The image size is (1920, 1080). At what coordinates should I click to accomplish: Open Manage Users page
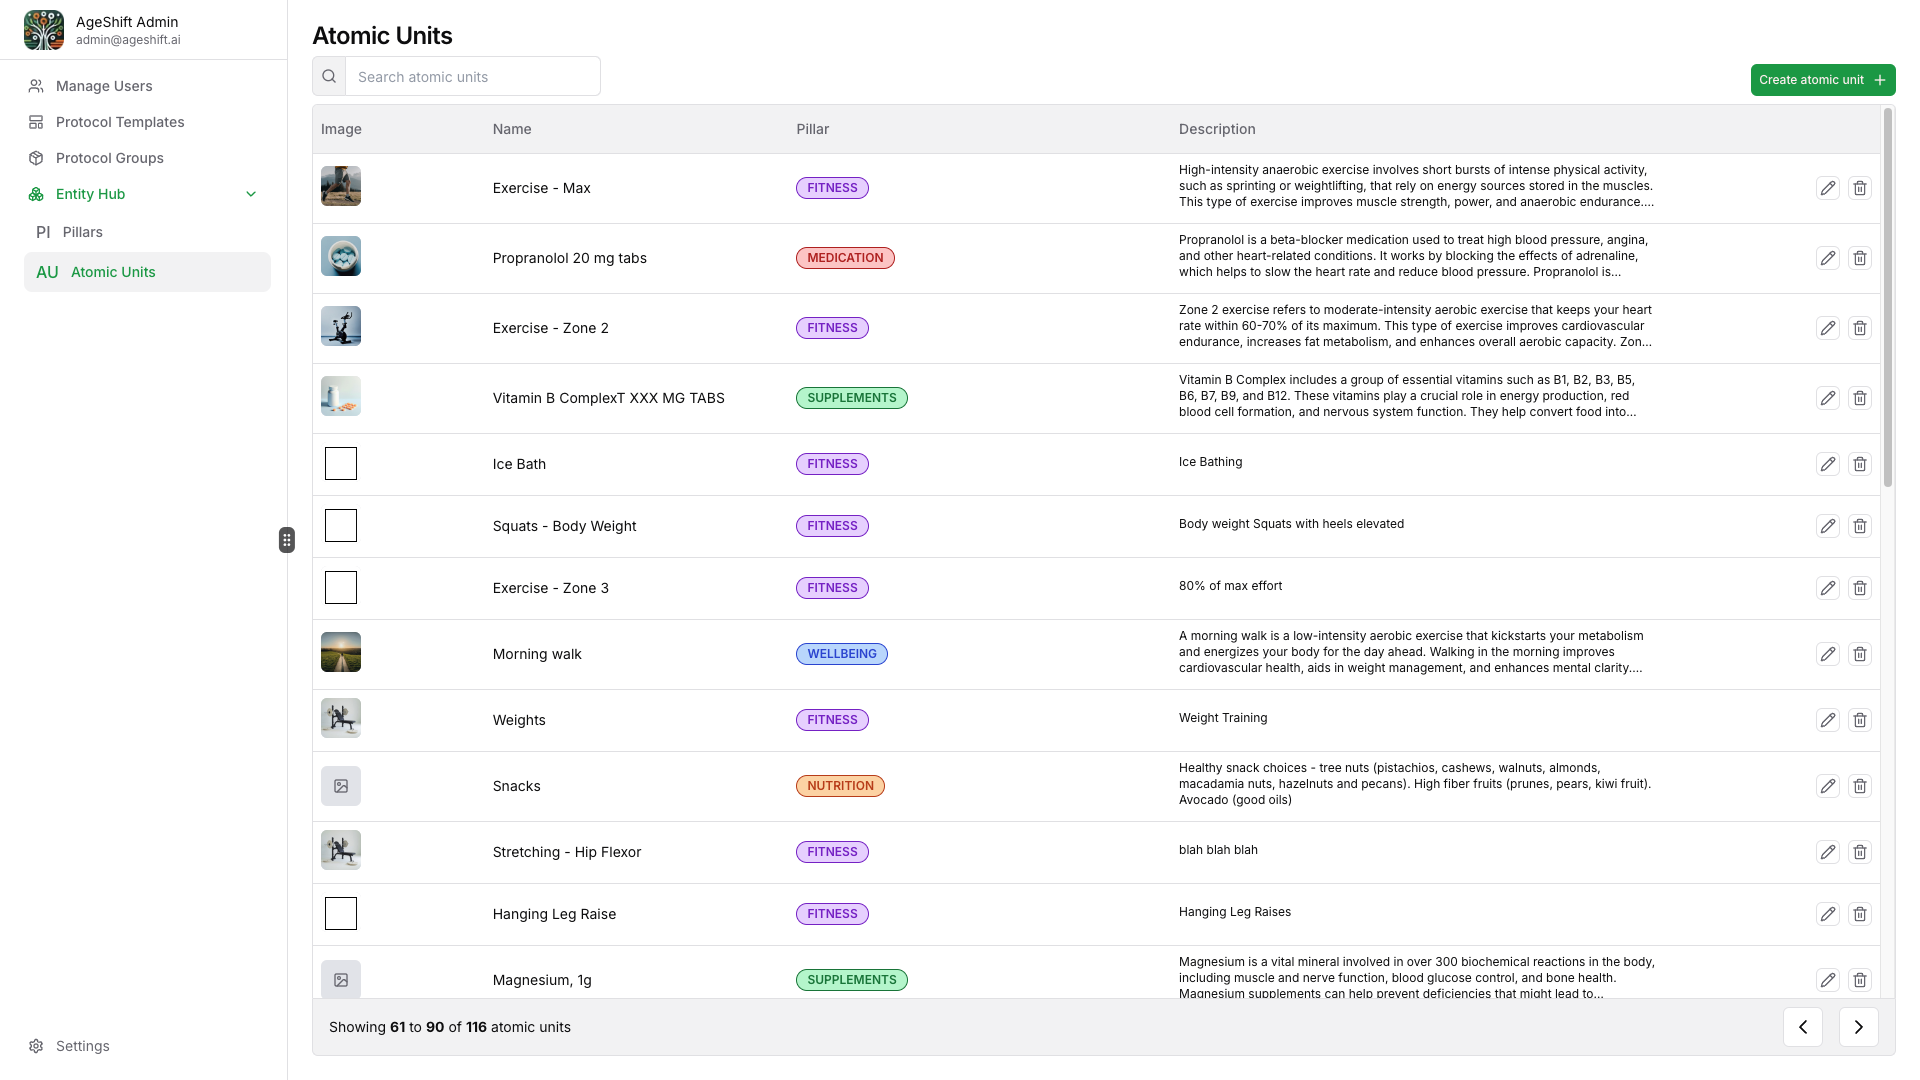coord(104,86)
